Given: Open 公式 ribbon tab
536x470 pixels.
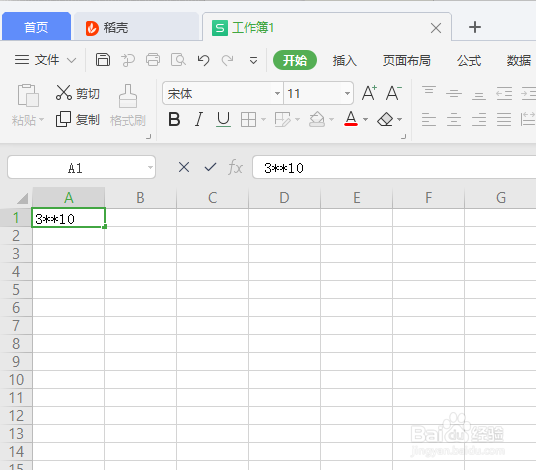Looking at the screenshot, I should tap(469, 61).
